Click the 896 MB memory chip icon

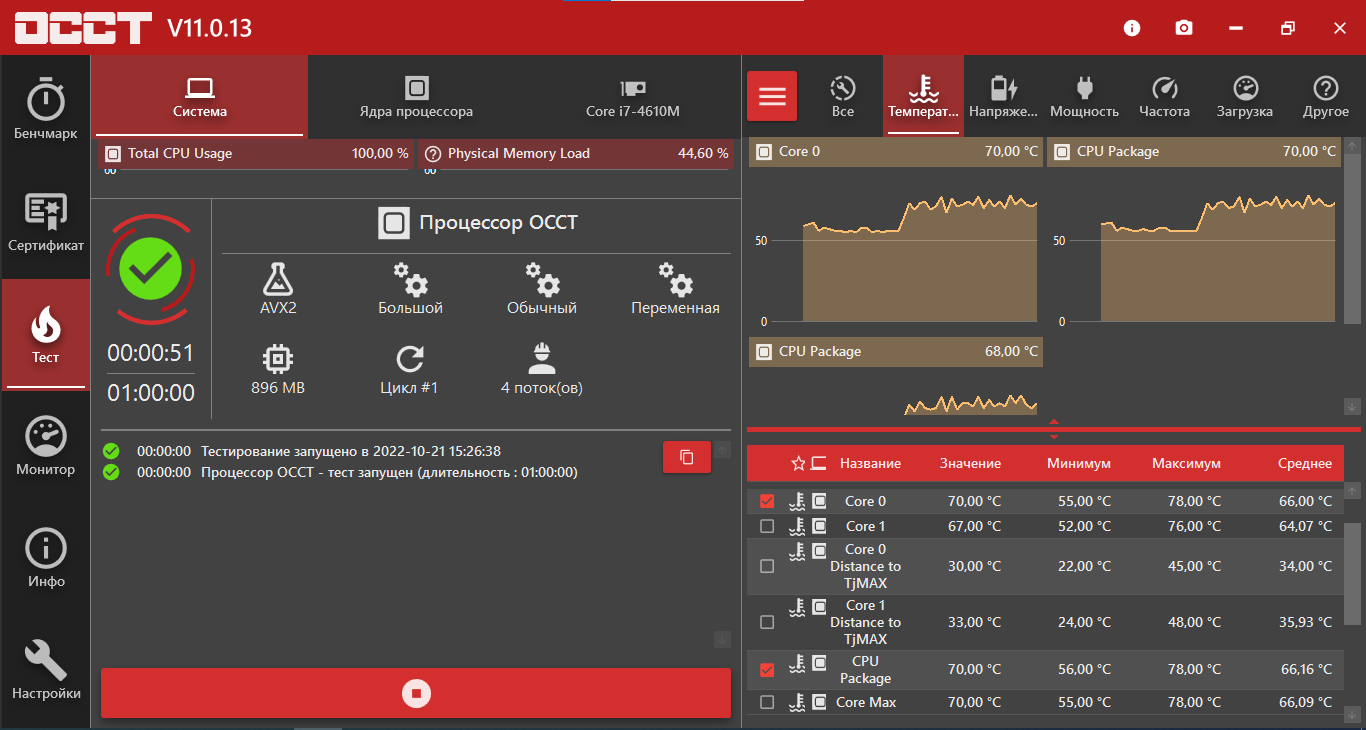coord(278,359)
